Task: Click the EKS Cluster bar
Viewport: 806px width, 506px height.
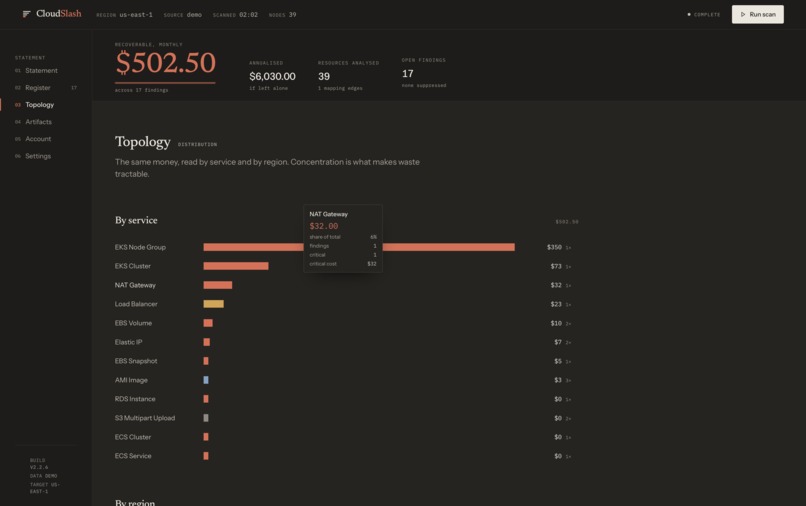Action: point(236,266)
